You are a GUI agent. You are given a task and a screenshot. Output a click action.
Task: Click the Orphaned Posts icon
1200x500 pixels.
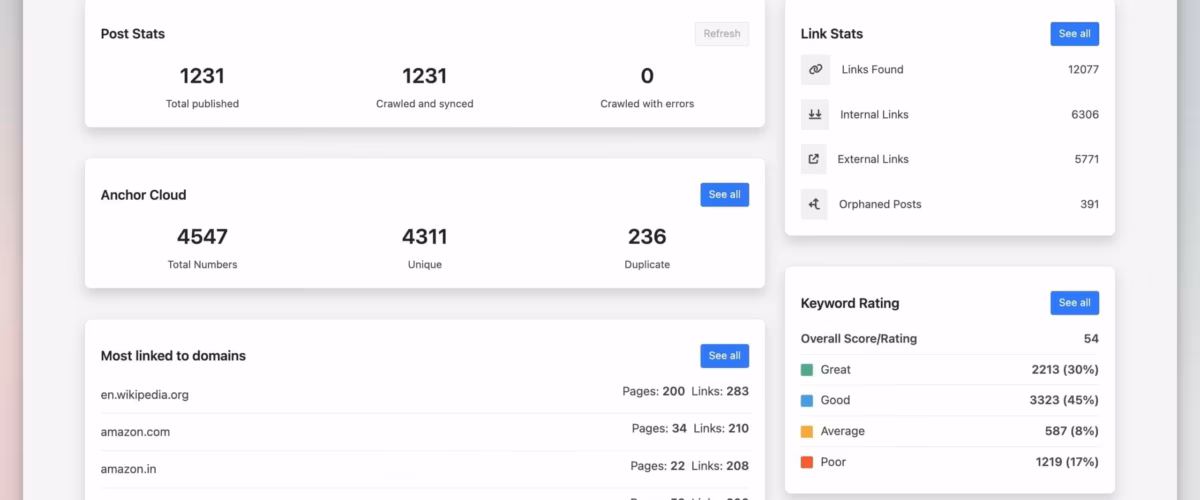[x=814, y=204]
